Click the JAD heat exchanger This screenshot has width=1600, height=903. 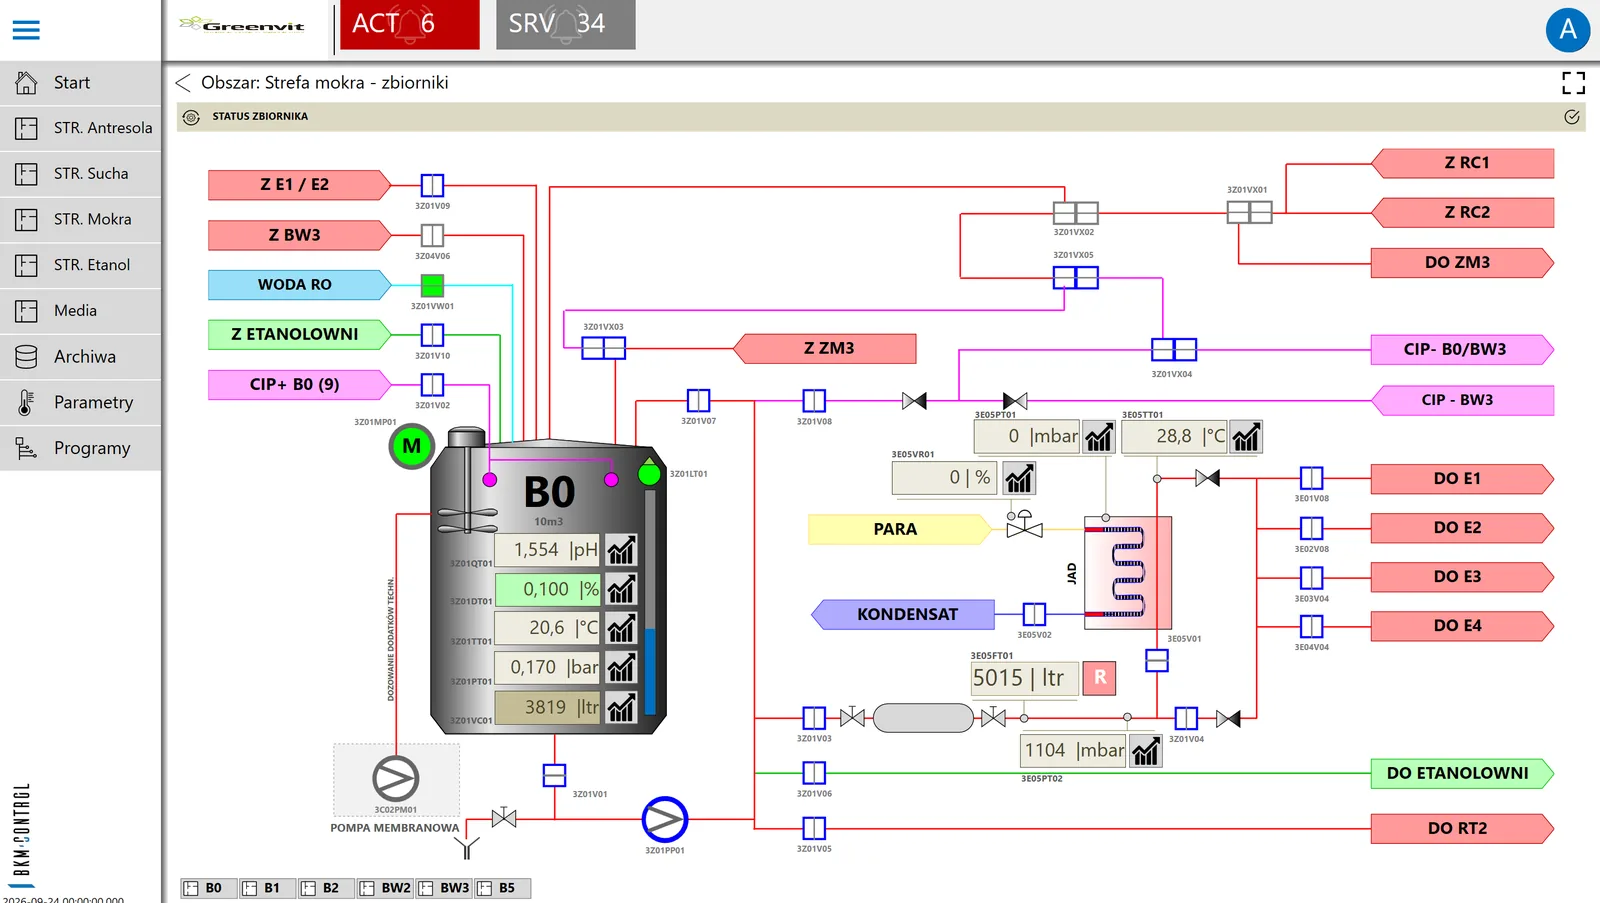point(1128,572)
